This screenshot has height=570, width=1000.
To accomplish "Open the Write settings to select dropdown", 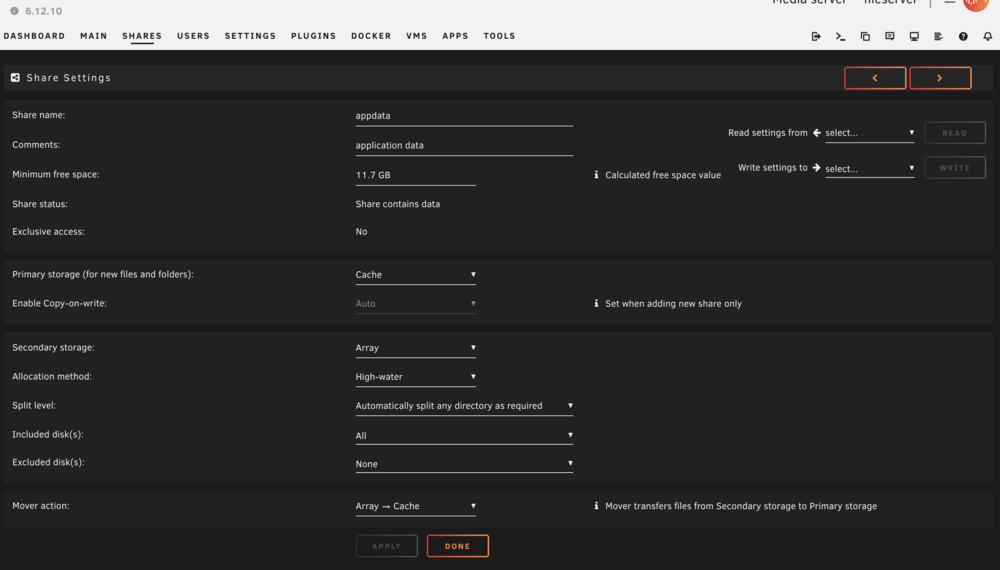I will tap(869, 168).
